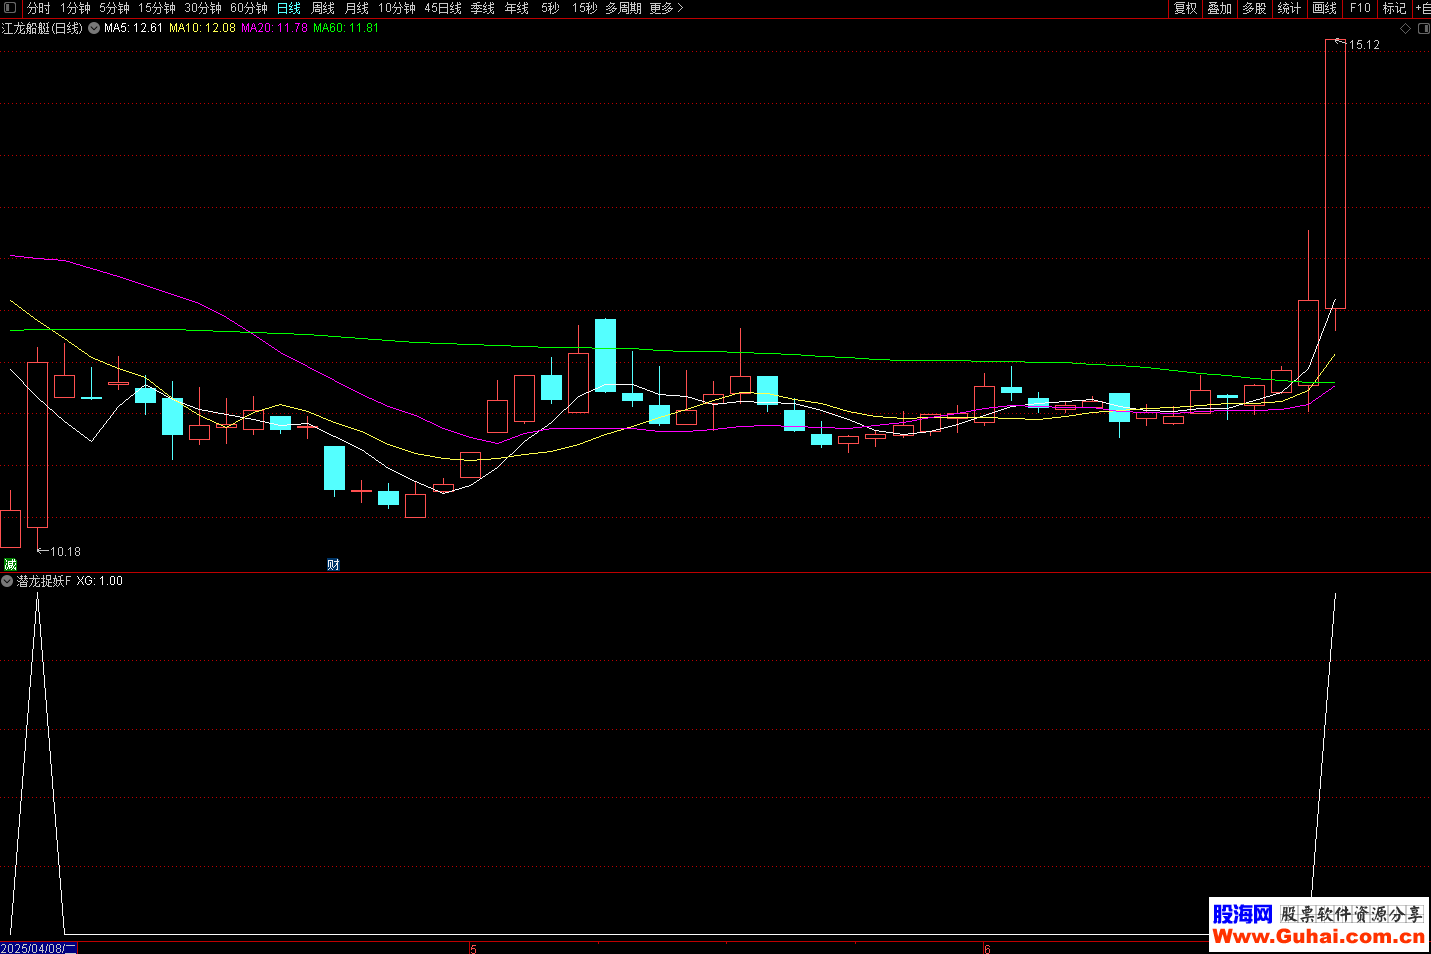Click the +自 add-to-watchlist button
This screenshot has height=954, width=1431.
tap(1422, 8)
